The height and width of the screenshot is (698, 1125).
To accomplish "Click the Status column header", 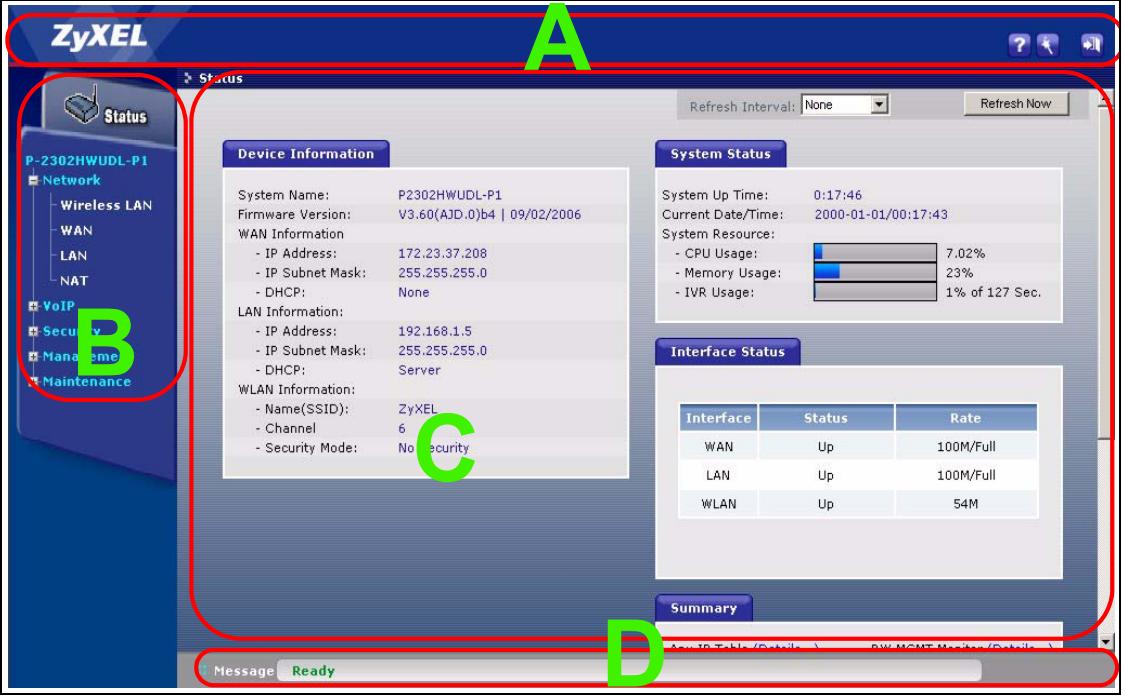I will pos(826,418).
